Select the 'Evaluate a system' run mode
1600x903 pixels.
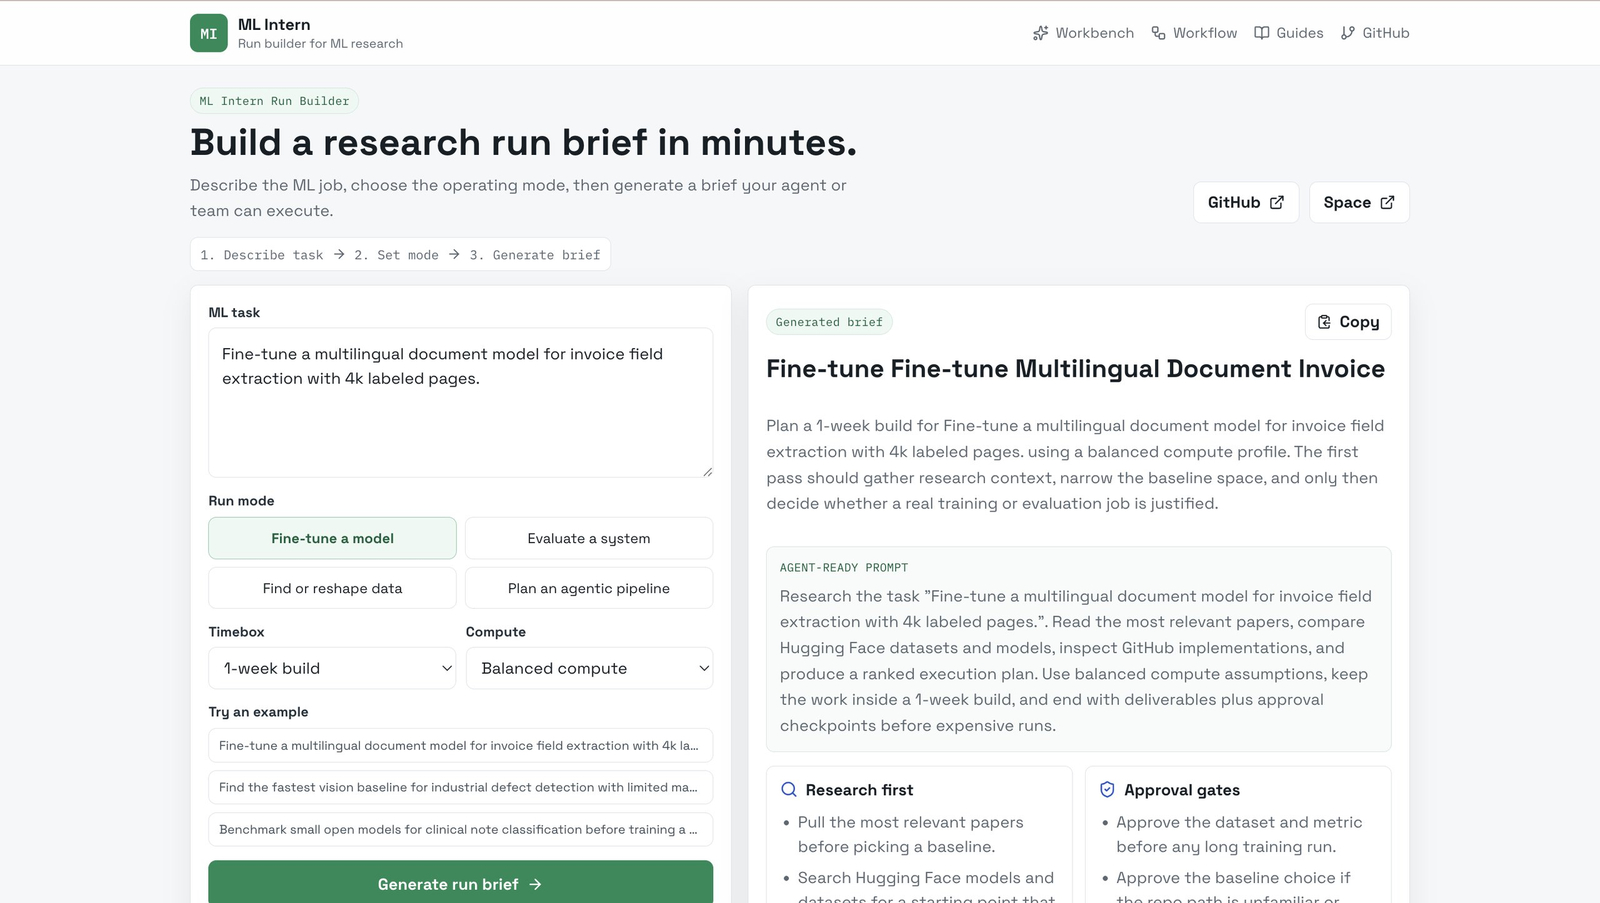click(x=588, y=538)
